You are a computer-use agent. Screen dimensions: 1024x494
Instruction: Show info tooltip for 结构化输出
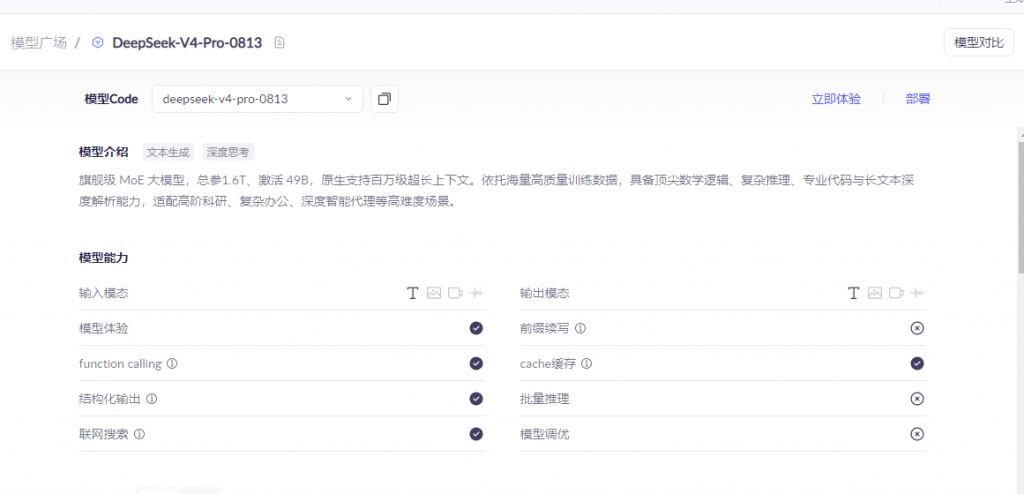pyautogui.click(x=152, y=399)
